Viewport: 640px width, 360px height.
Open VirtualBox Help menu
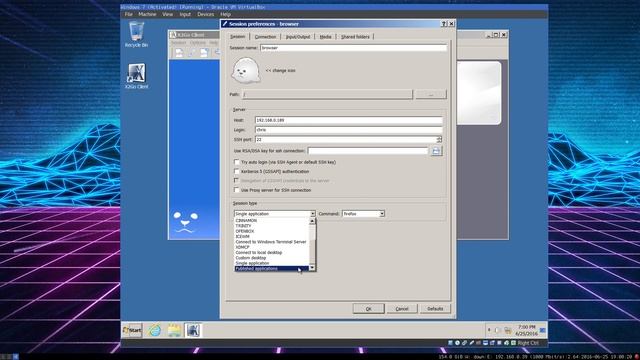point(226,14)
